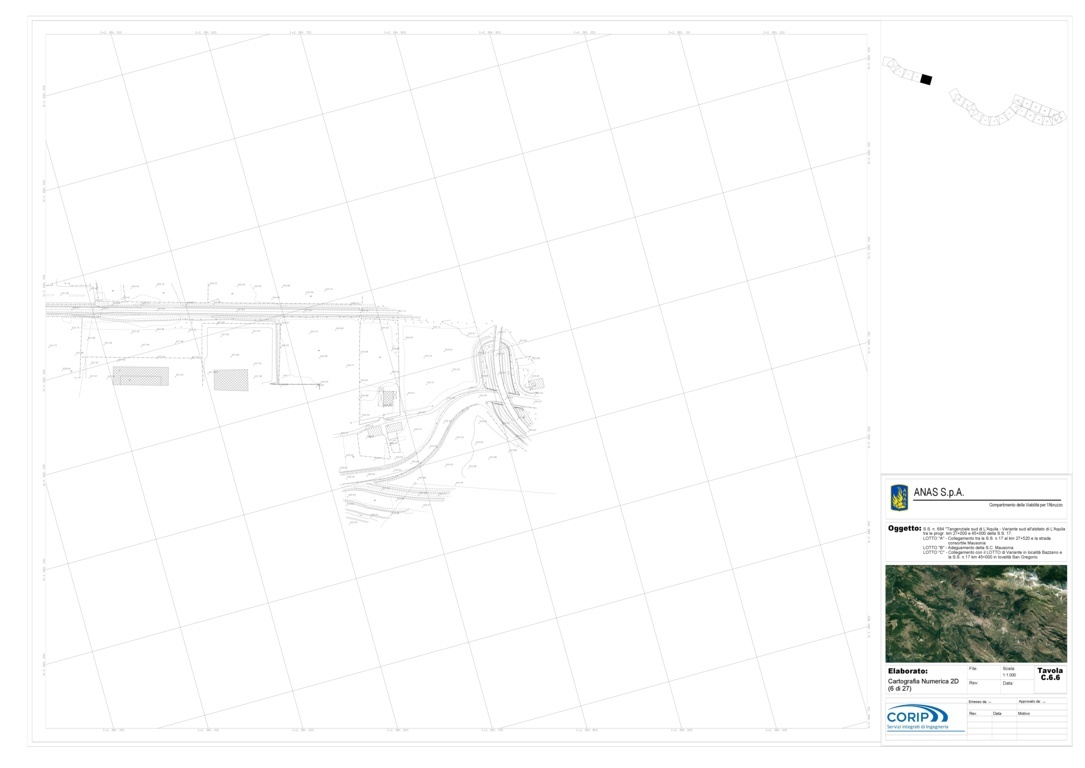Screen dimensions: 1085x768
Task: Click the 'Elaborato:' heading
Action: [x=908, y=671]
